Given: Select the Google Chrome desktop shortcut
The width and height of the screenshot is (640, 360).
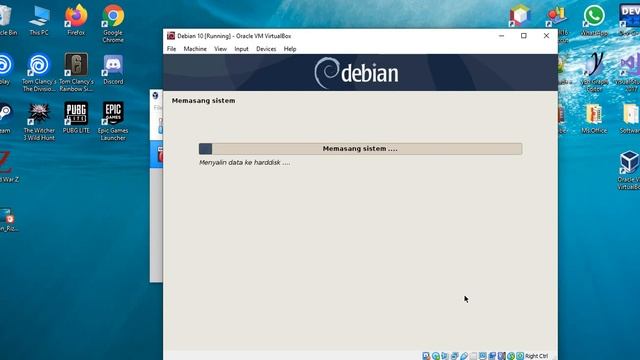Looking at the screenshot, I should [113, 24].
